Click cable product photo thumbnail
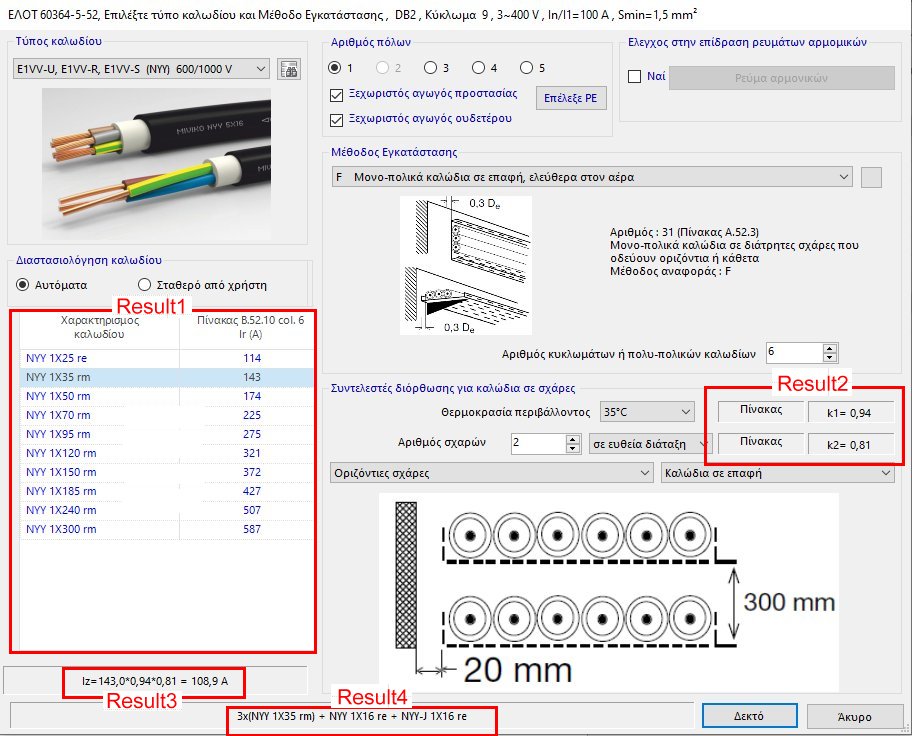The width and height of the screenshot is (912, 736). 156,165
